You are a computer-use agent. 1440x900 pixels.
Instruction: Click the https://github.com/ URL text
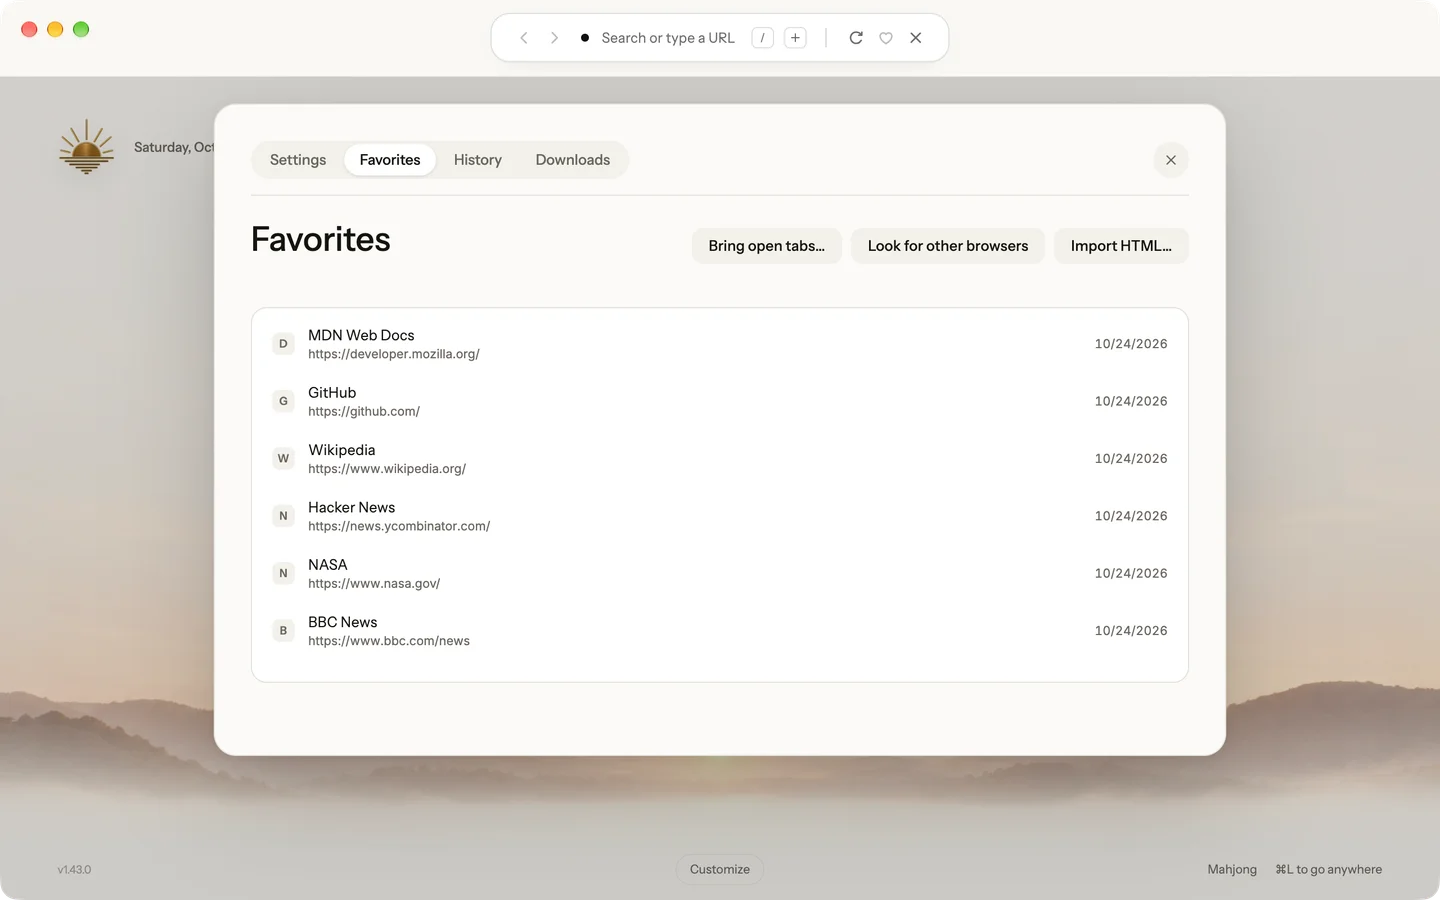[x=364, y=411]
